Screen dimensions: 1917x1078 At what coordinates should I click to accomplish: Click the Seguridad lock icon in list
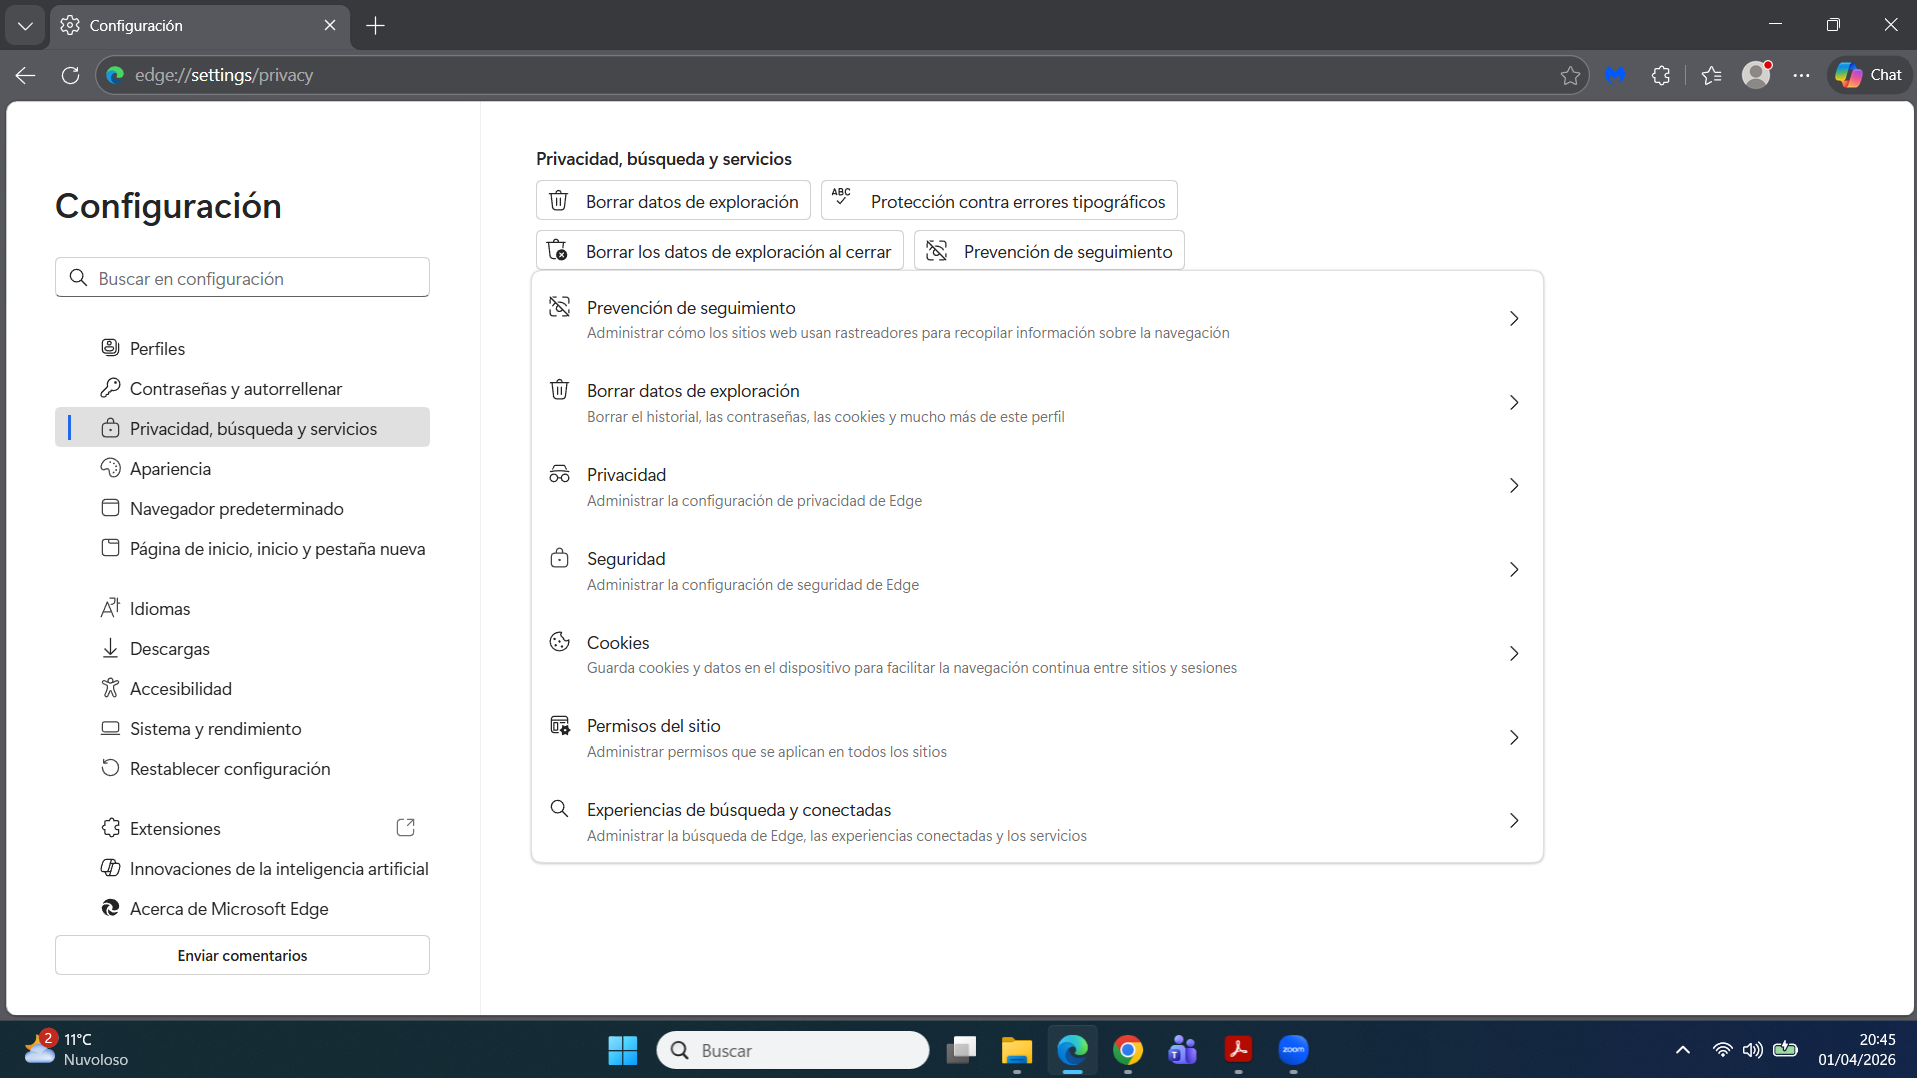[560, 558]
